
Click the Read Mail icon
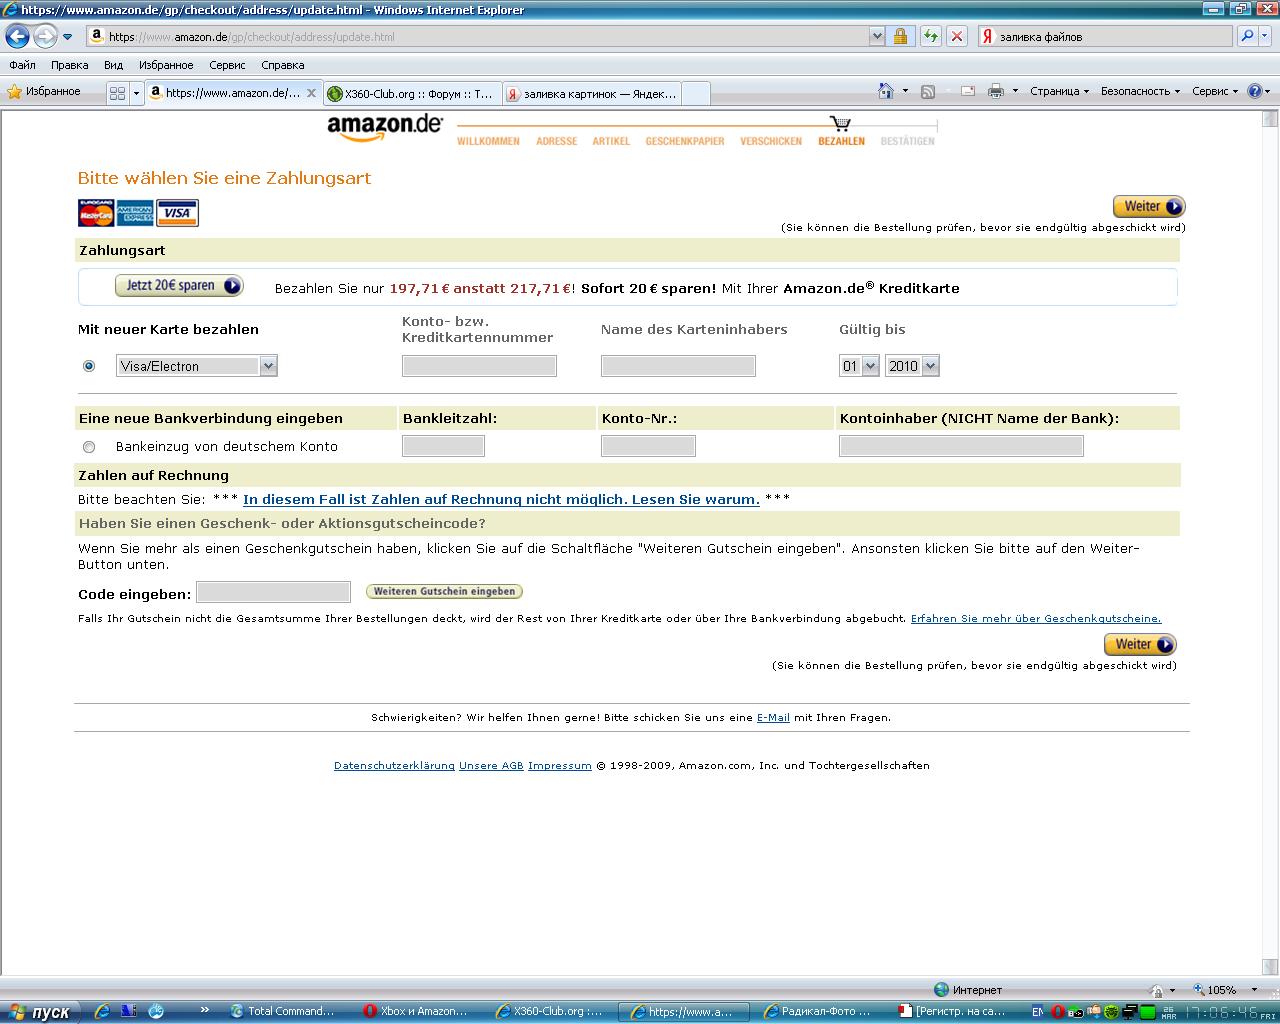click(x=968, y=91)
